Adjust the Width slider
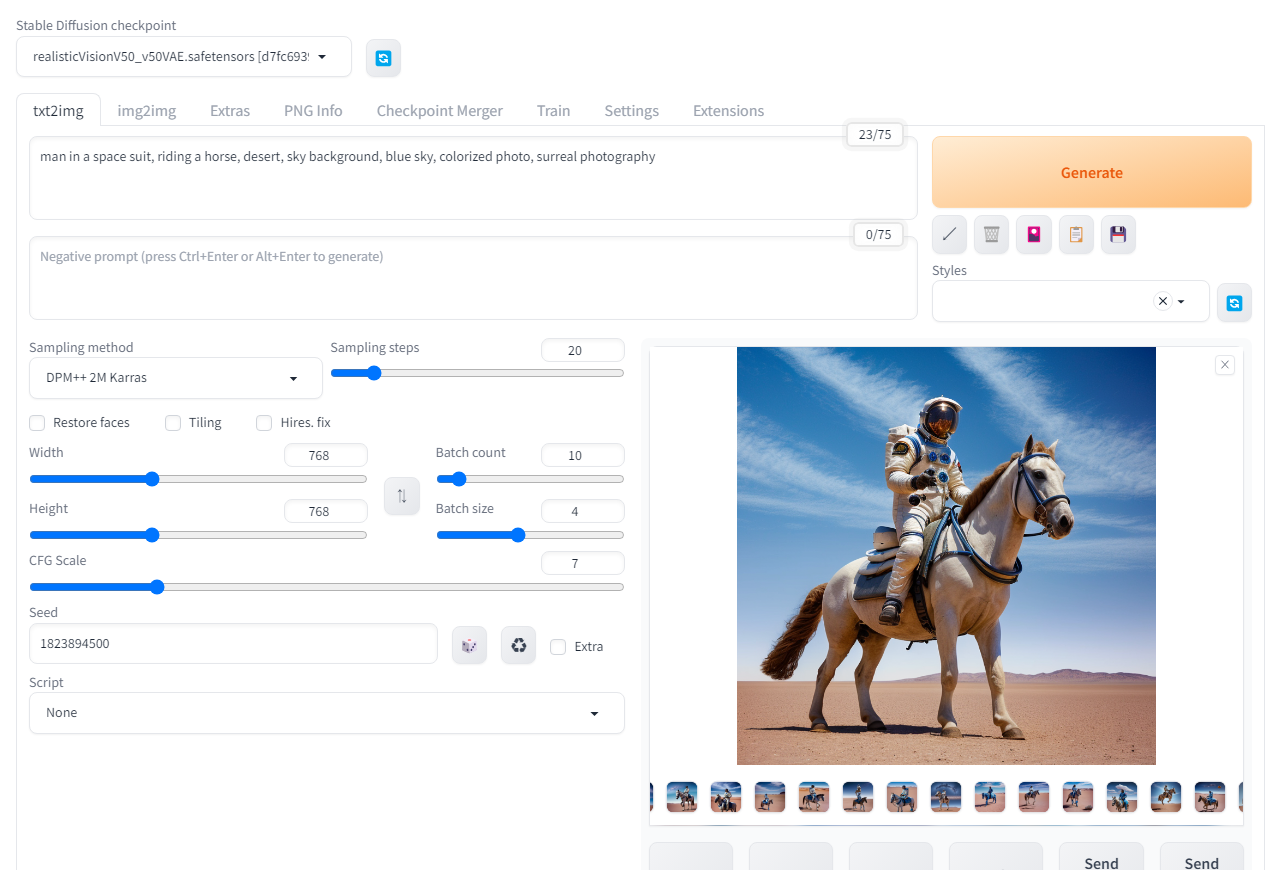This screenshot has height=870, width=1281. pyautogui.click(x=198, y=479)
